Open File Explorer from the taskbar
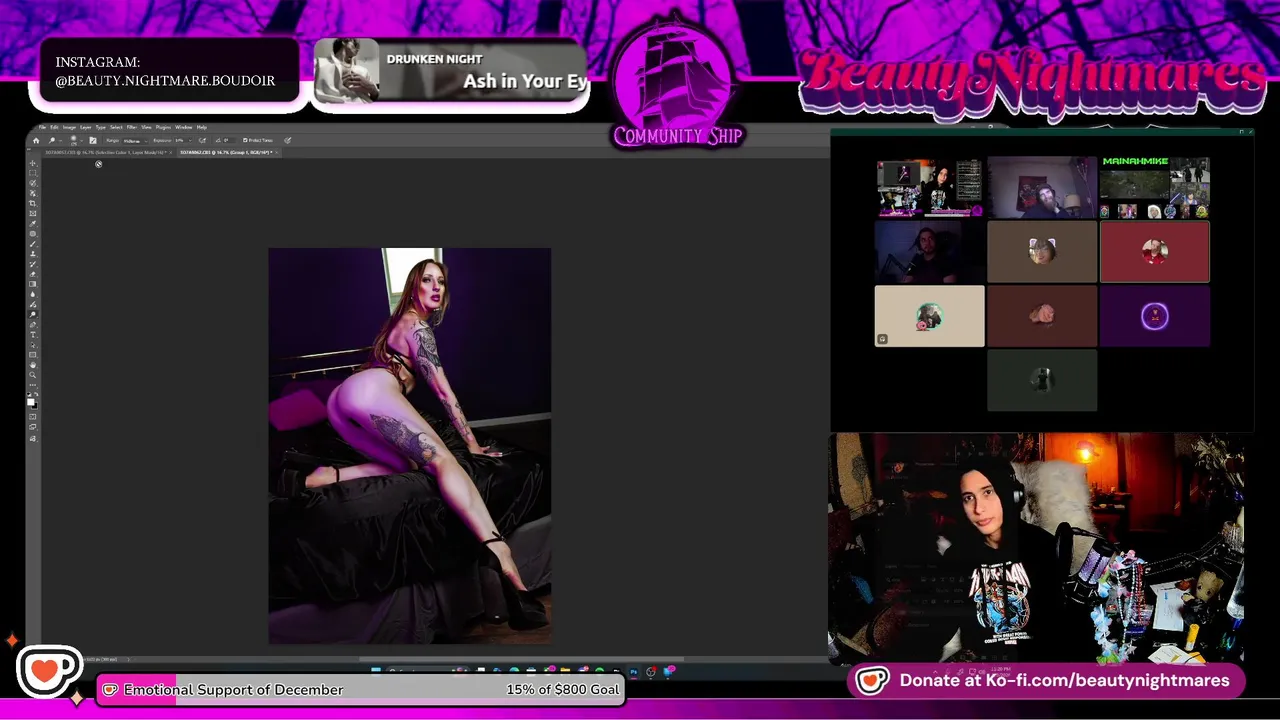This screenshot has height=720, width=1280. tap(565, 670)
